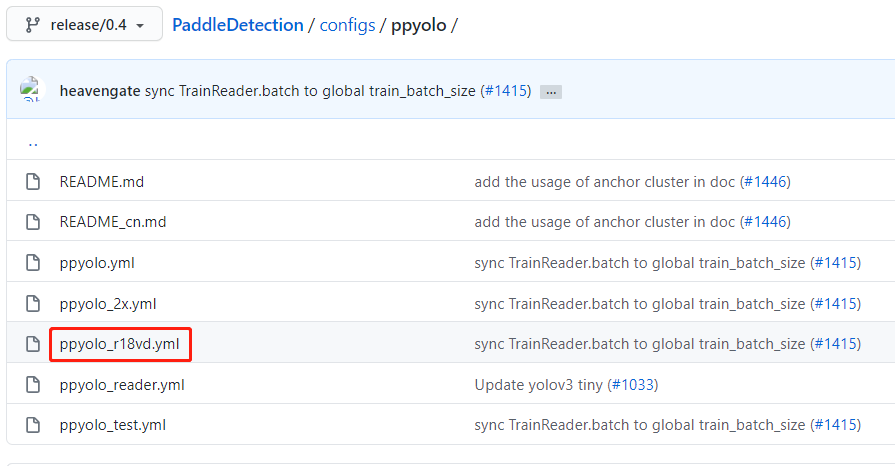Click file icon next to ppyolo_test.yml

33,425
